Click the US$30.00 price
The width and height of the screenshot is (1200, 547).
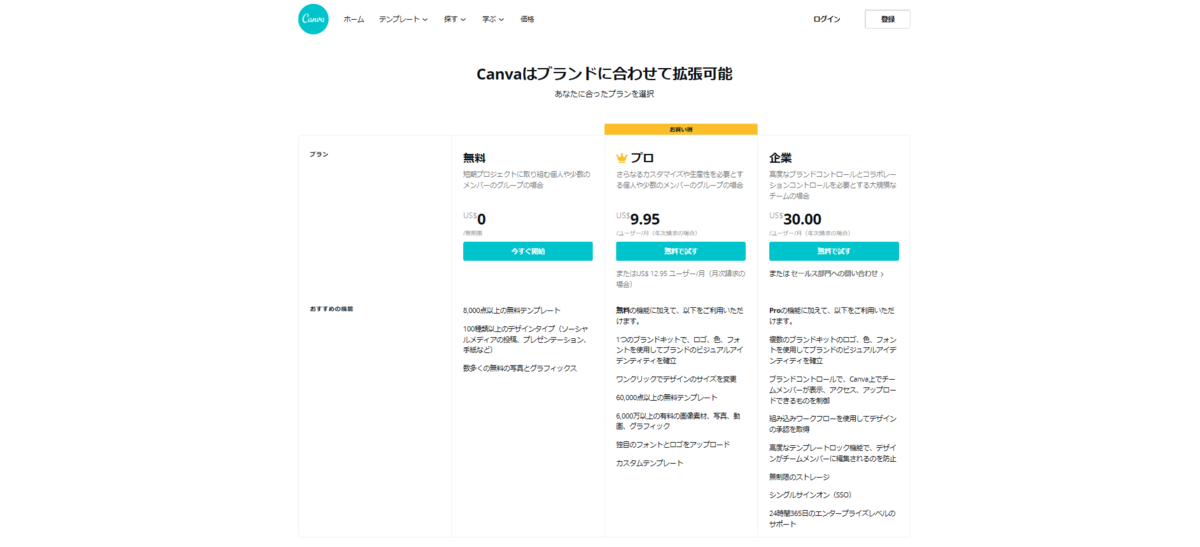[x=795, y=218]
